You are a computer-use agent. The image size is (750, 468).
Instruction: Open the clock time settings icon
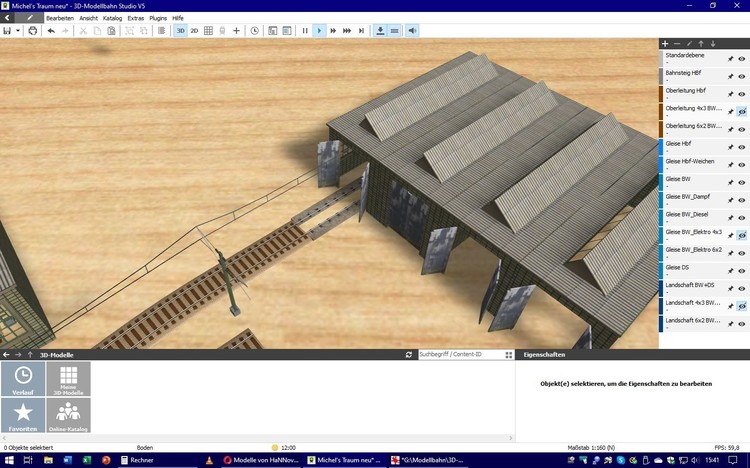[x=255, y=31]
